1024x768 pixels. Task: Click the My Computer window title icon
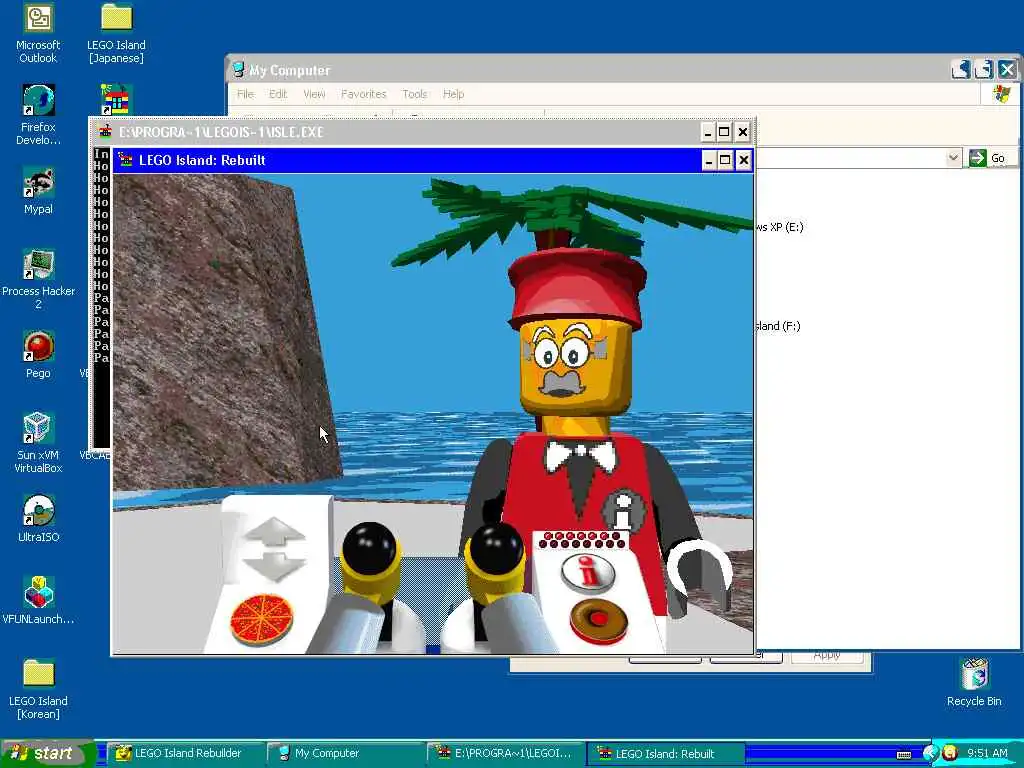(x=238, y=70)
